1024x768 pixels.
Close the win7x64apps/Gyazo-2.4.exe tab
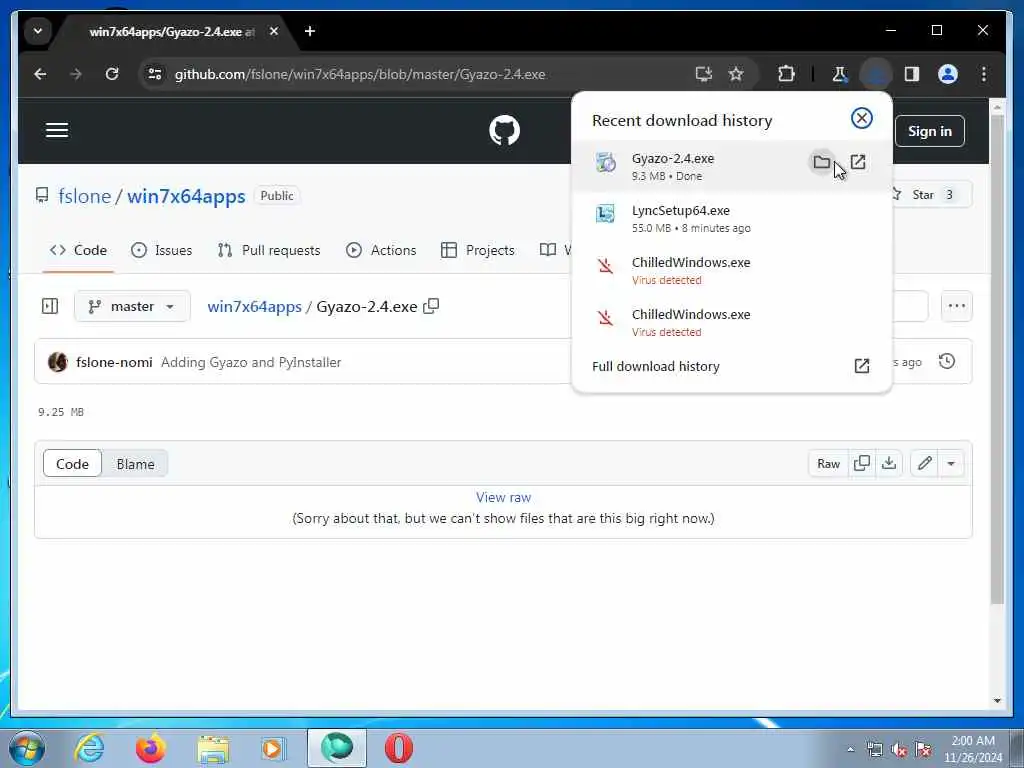[x=274, y=31]
